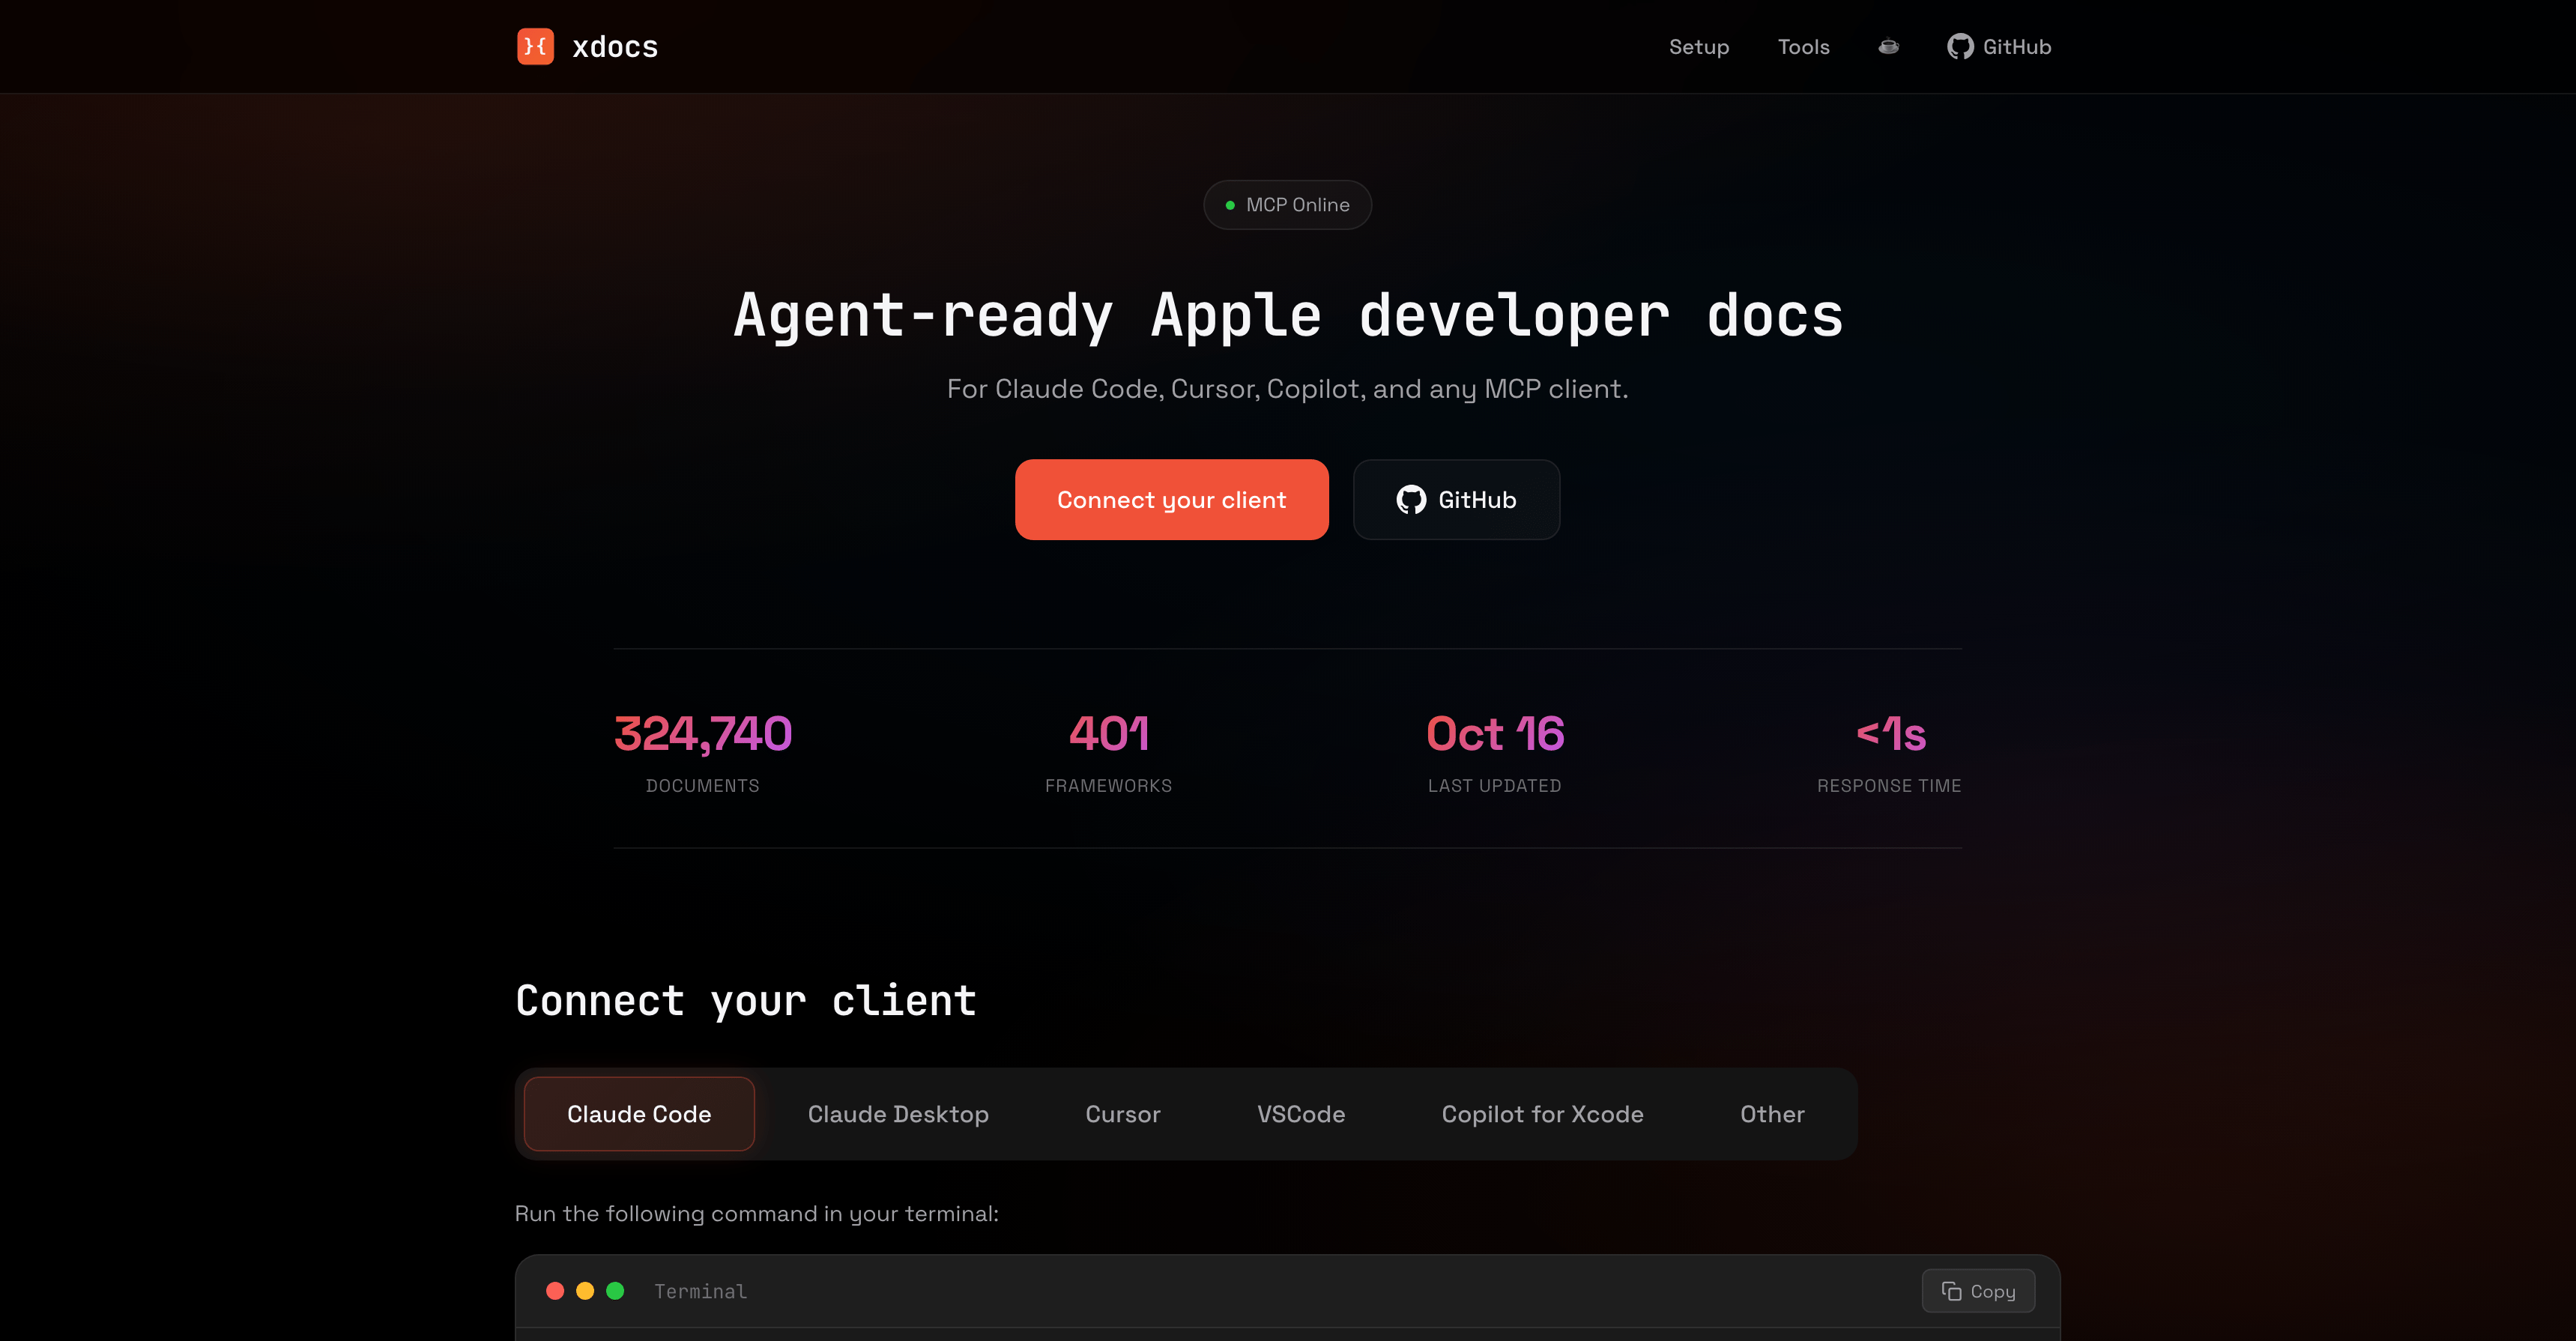Click the DOCUMENTS label

(x=703, y=786)
